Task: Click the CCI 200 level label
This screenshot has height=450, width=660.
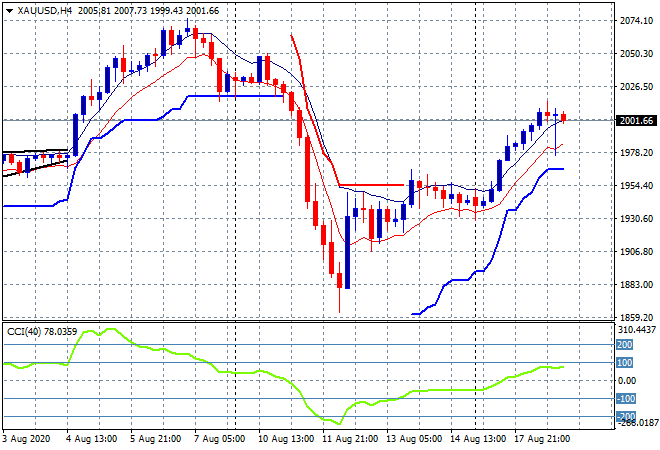Action: click(x=624, y=345)
